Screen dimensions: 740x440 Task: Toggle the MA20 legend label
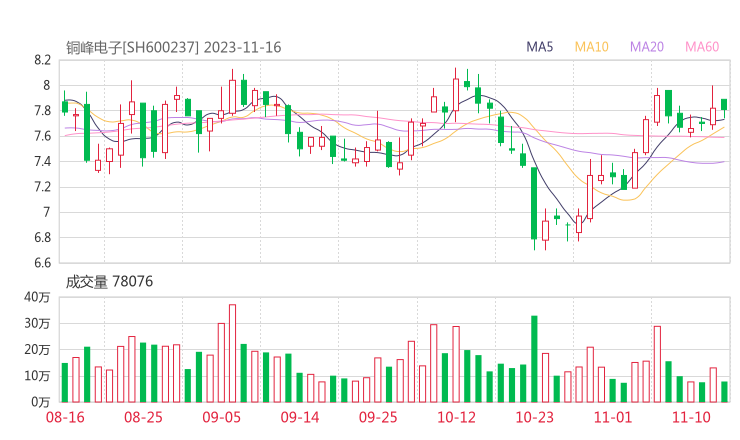pos(646,47)
